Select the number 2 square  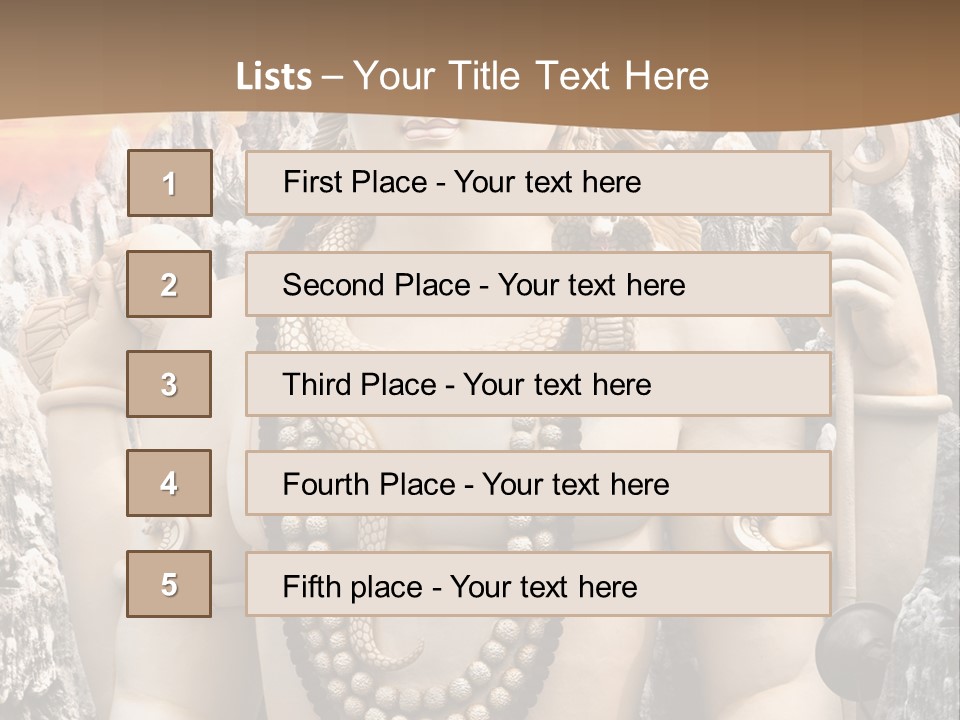(x=170, y=285)
